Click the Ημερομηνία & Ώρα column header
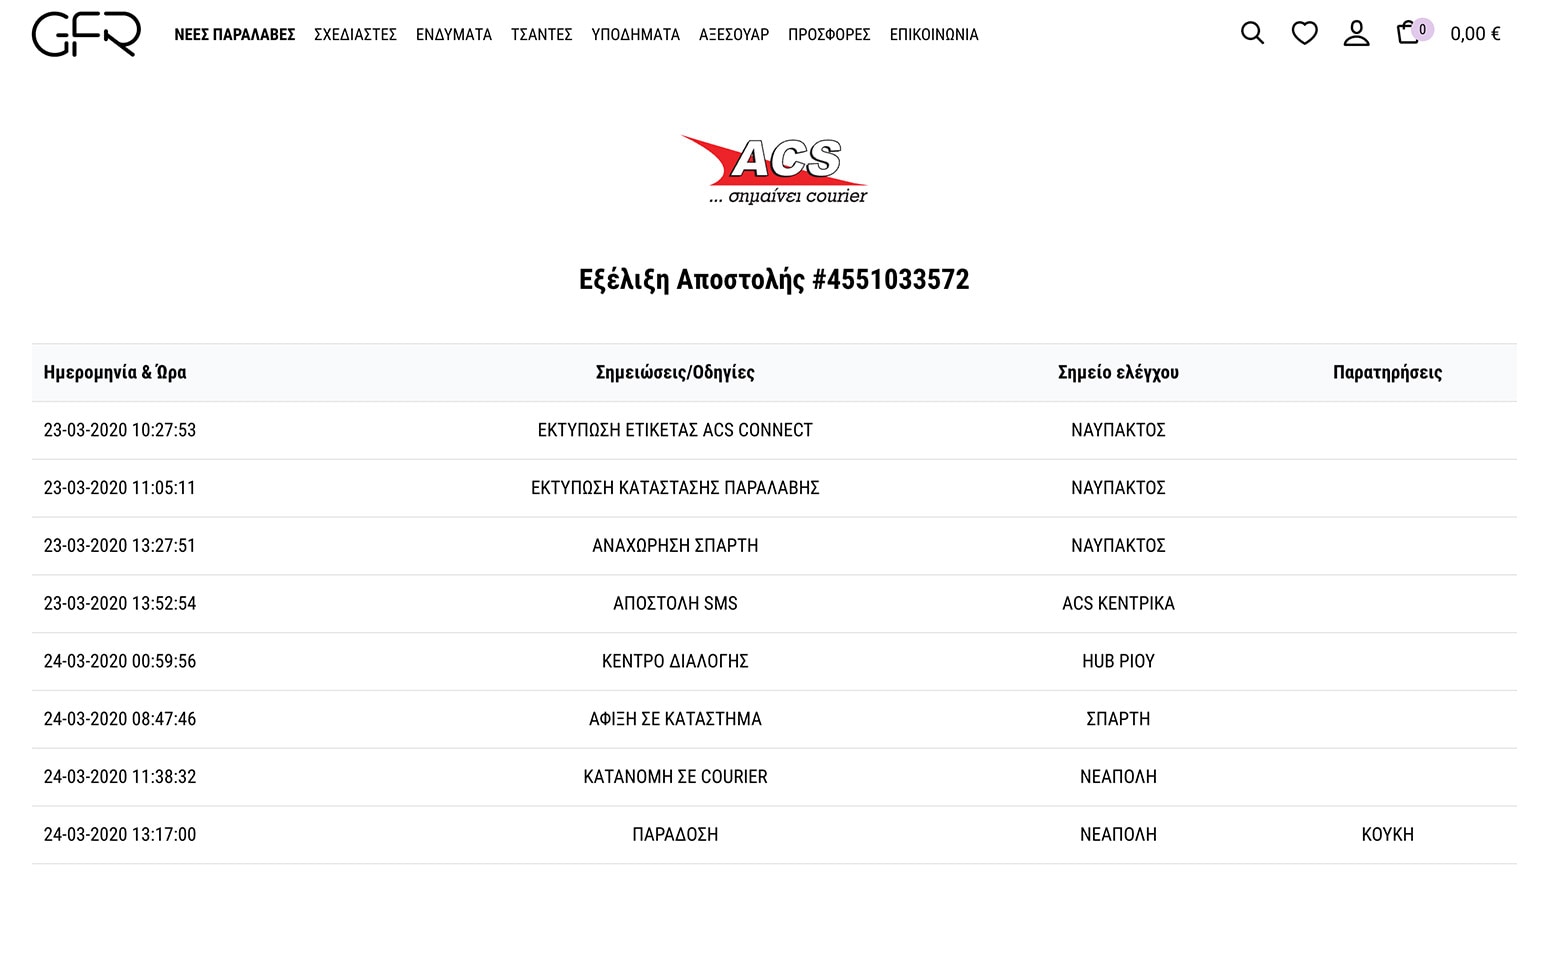The width and height of the screenshot is (1550, 974). point(115,372)
